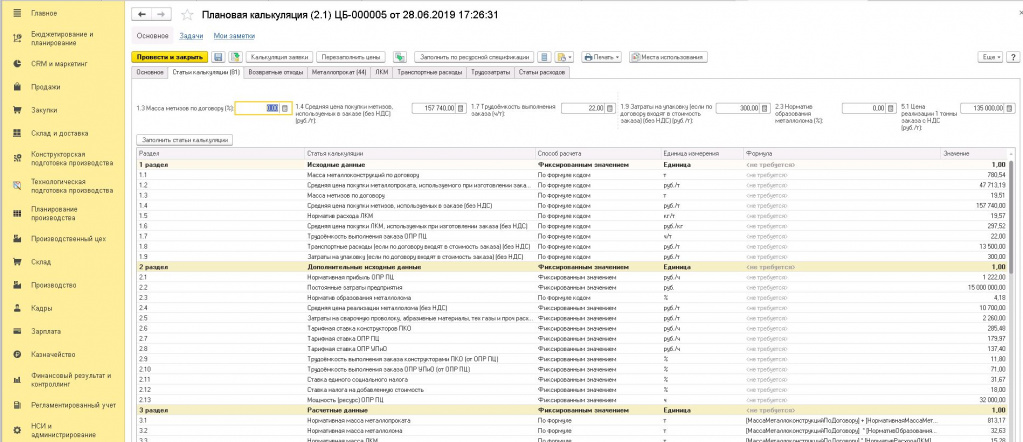
Task: Click Заполнить по ресурсной спецификации button
Action: click(x=474, y=57)
